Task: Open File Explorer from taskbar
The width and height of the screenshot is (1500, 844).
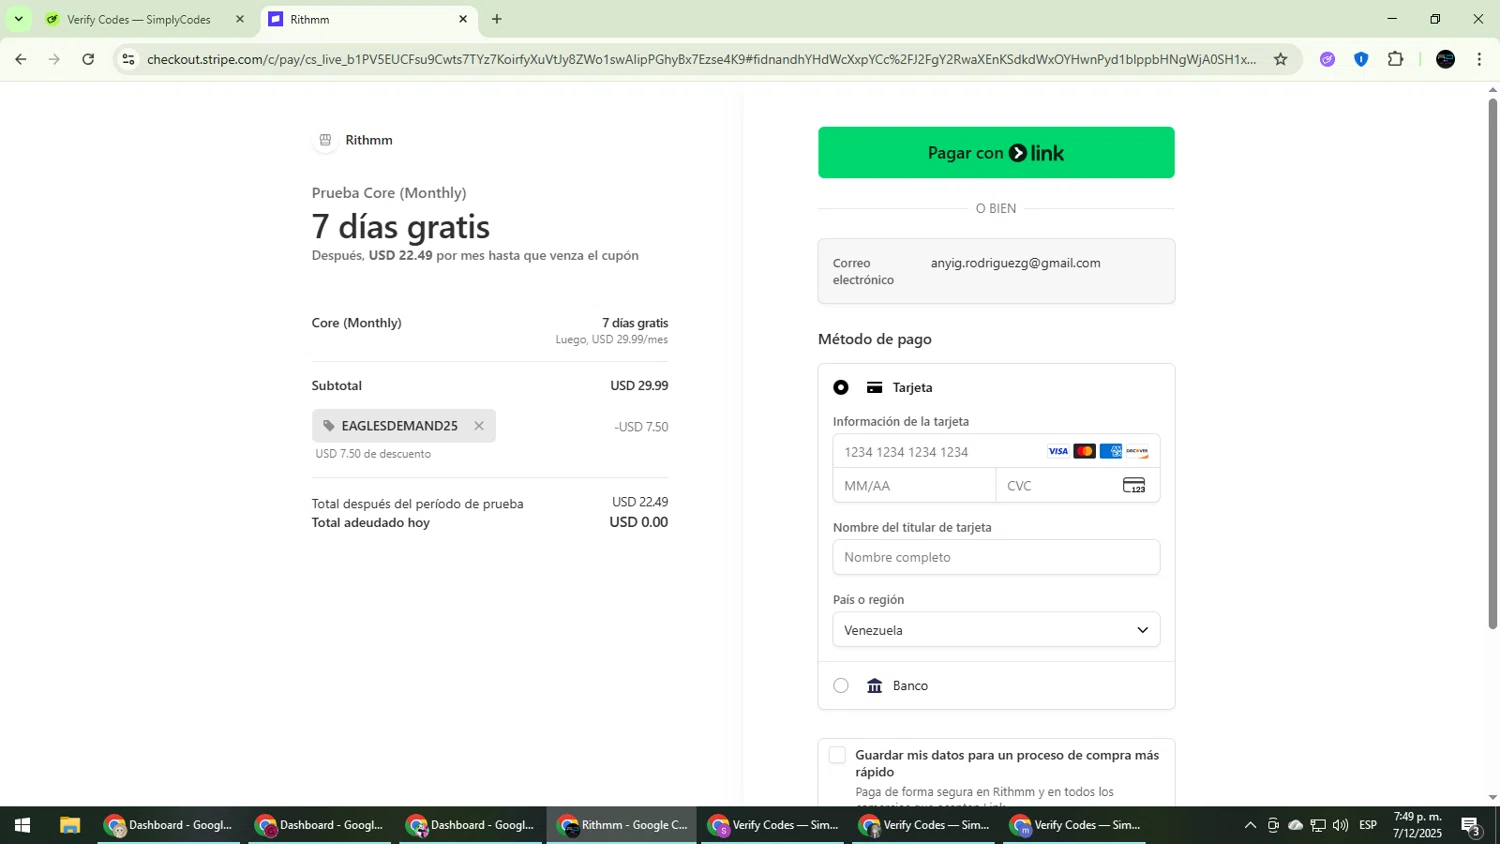Action: 69,826
